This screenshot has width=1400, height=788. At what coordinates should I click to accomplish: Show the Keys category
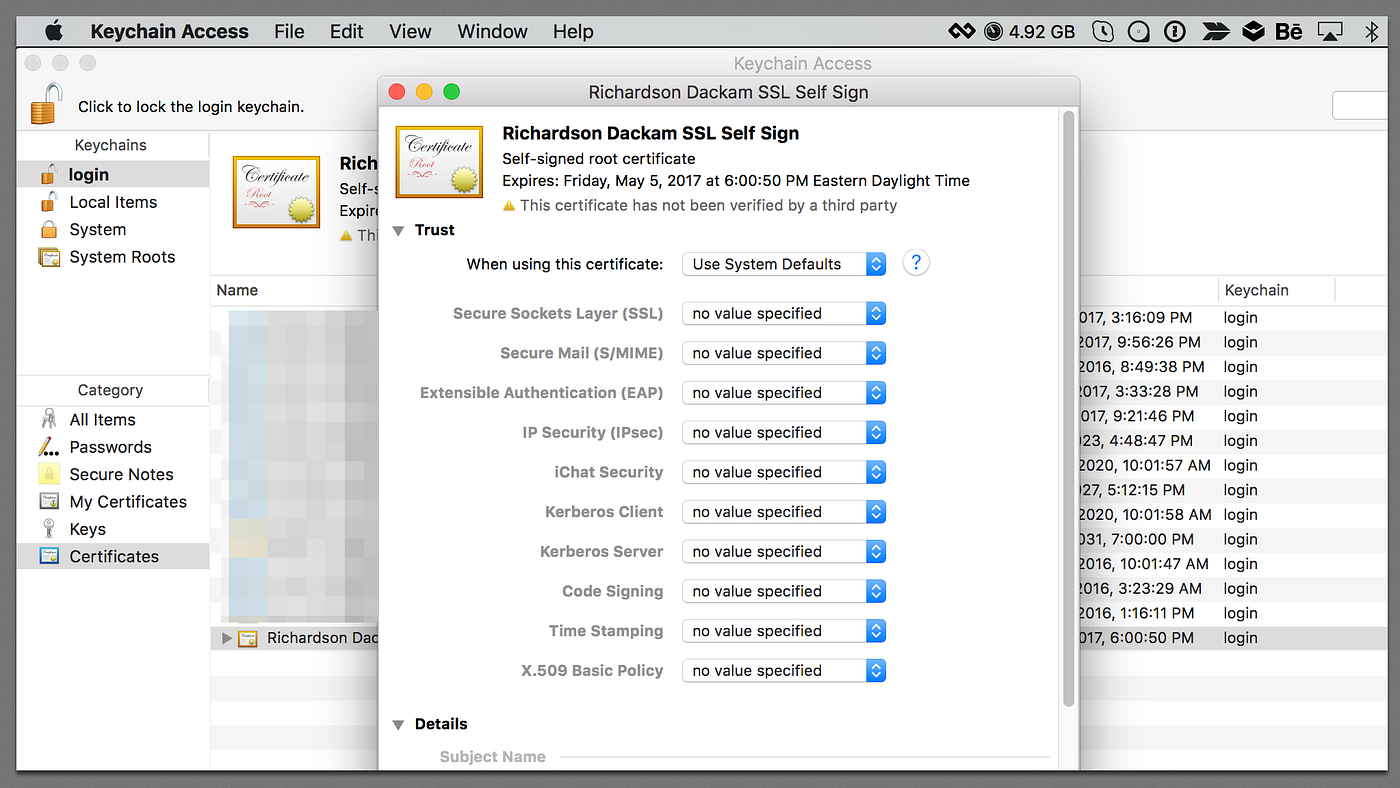point(113,529)
